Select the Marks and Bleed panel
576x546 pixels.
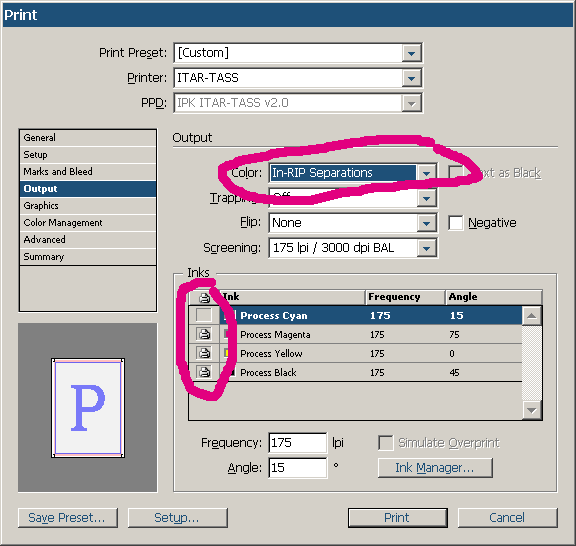pyautogui.click(x=88, y=172)
